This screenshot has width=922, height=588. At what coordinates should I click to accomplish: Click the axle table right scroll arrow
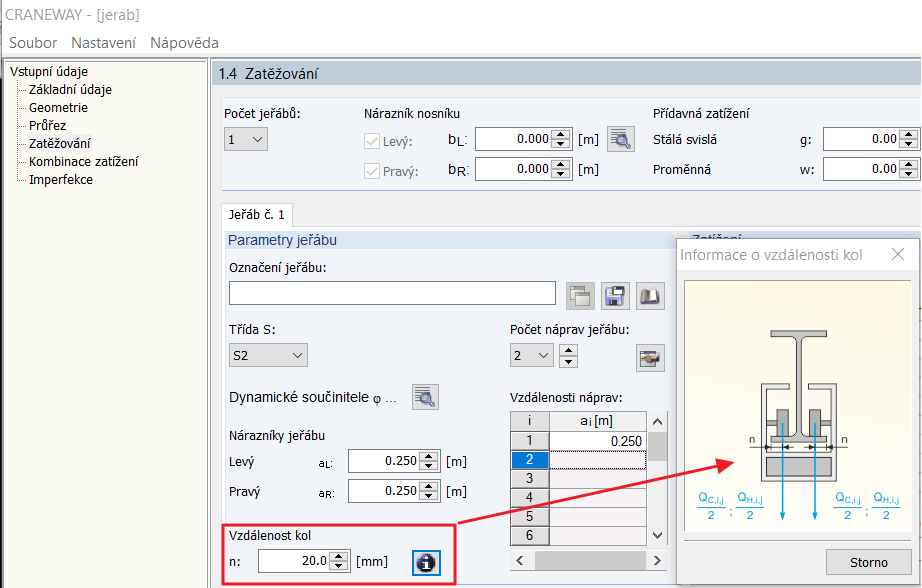coord(657,560)
